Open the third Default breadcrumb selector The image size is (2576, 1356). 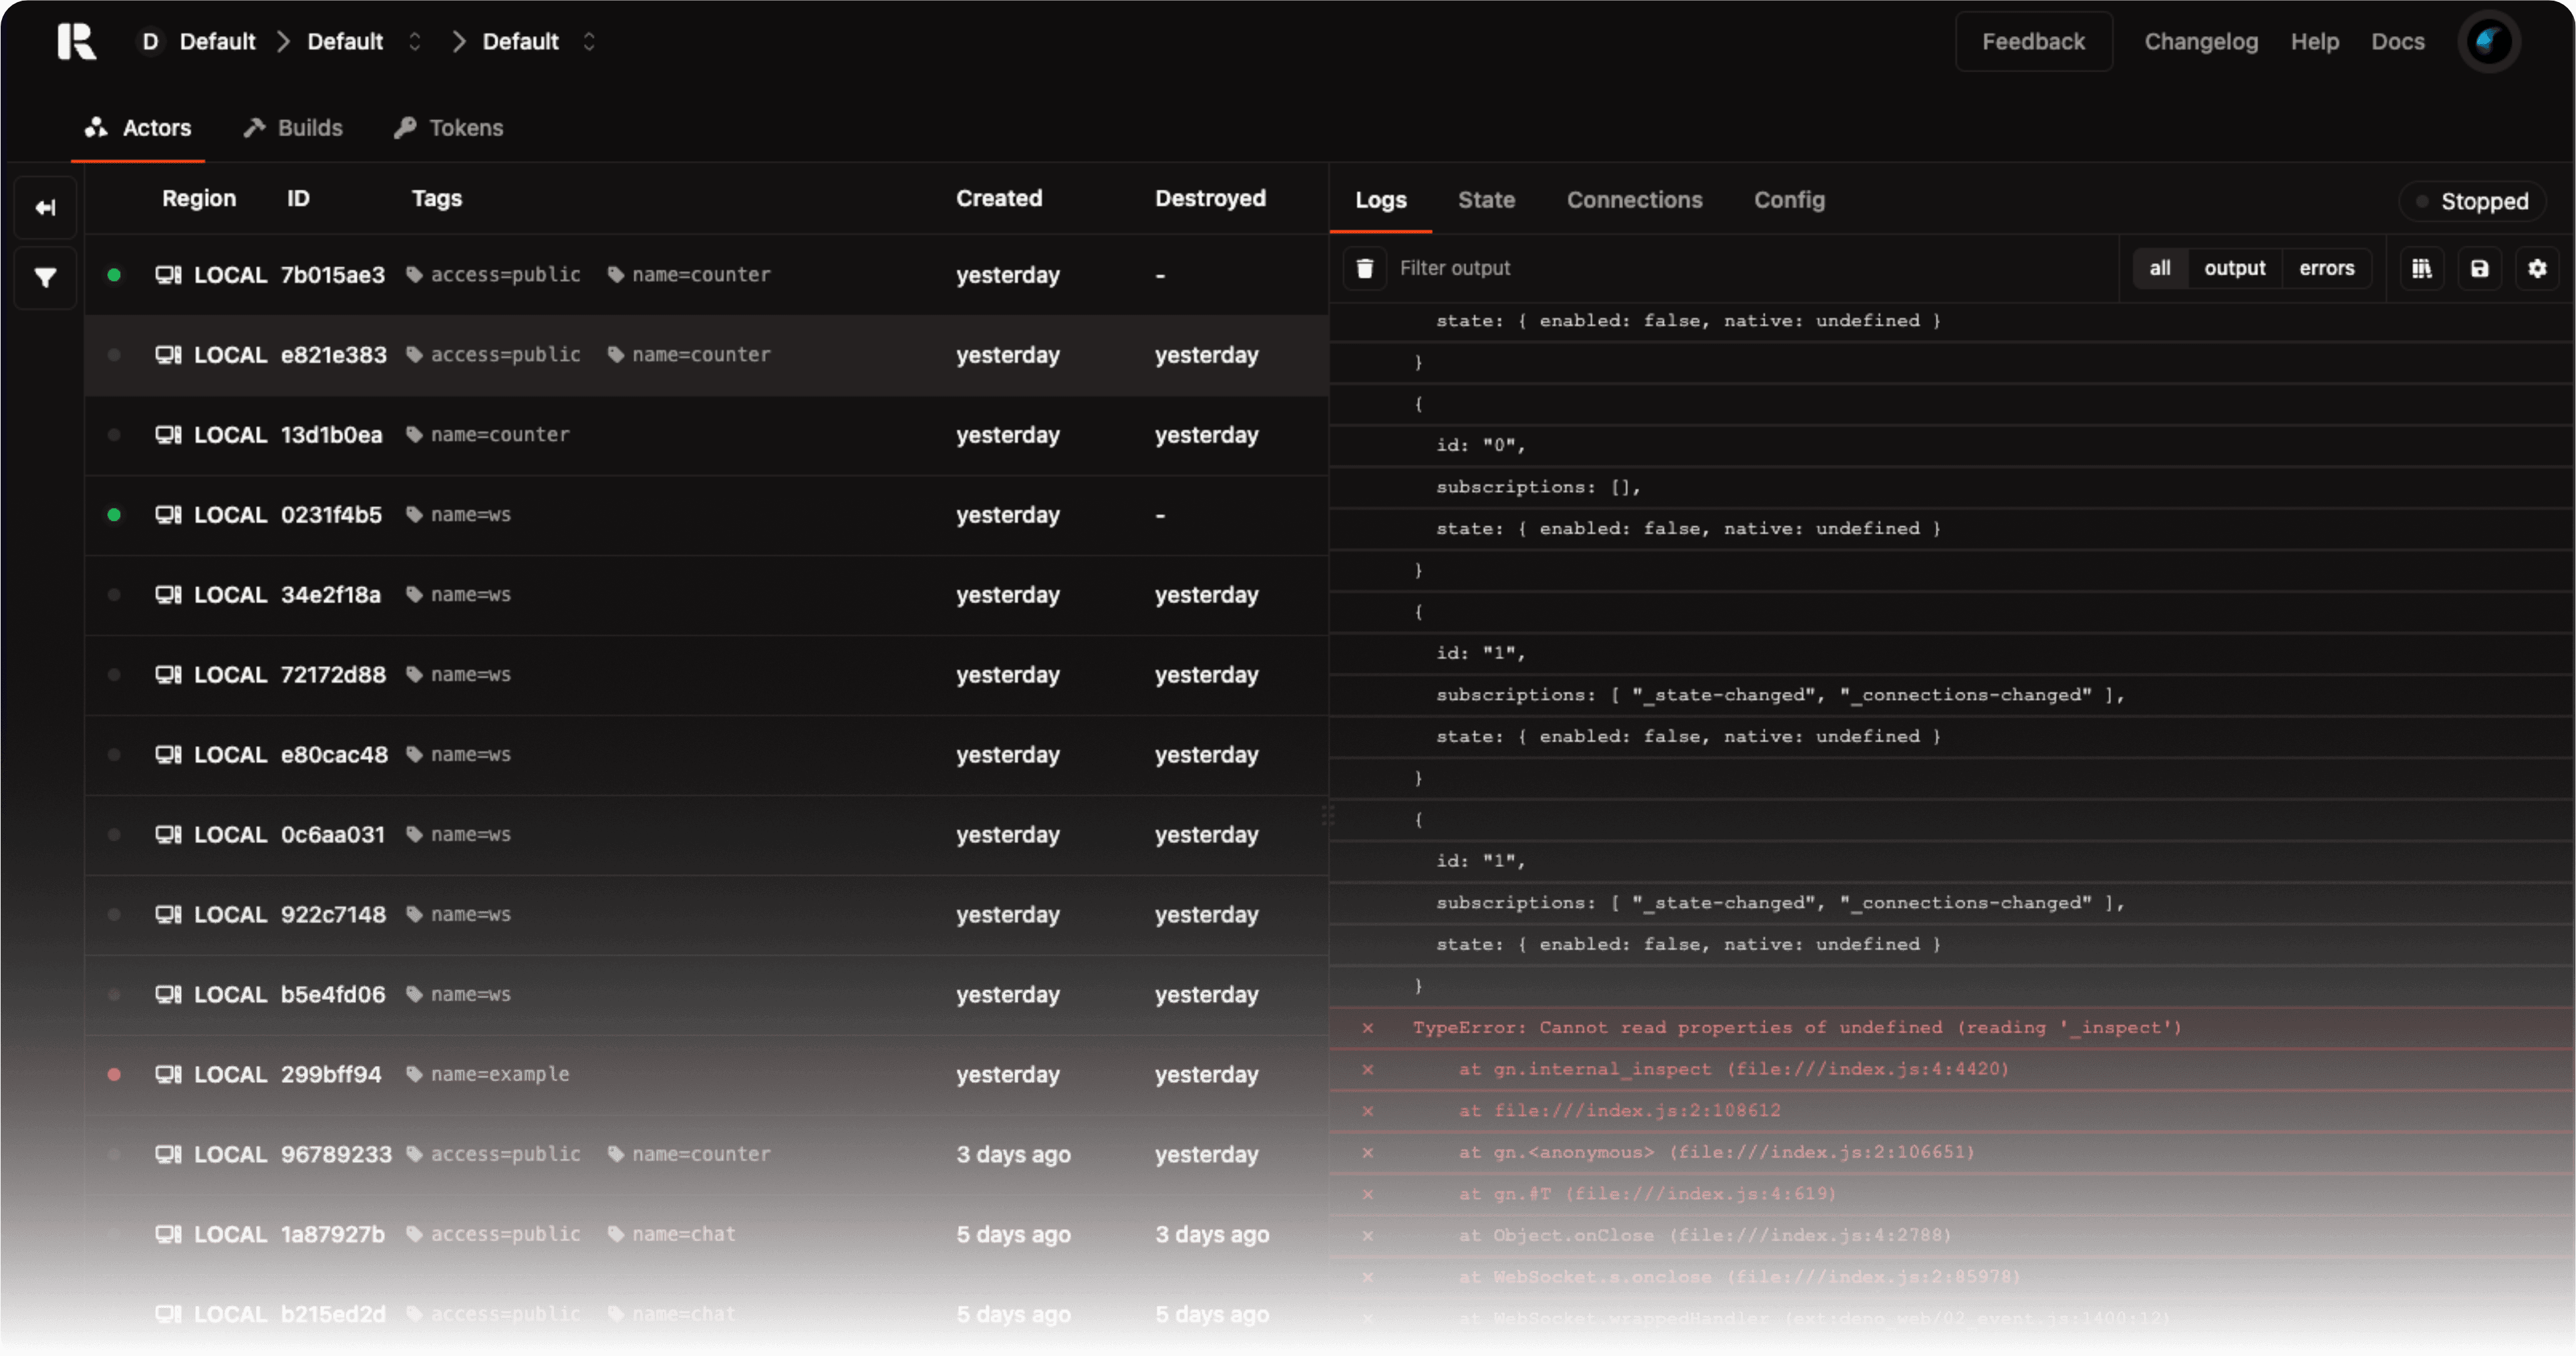590,41
